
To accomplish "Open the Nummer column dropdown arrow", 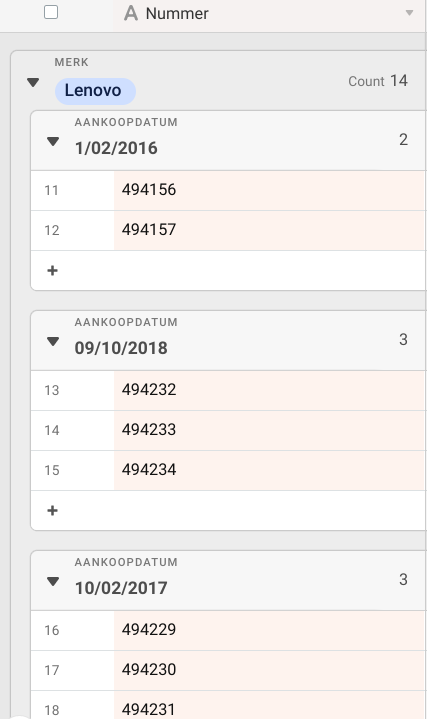I will click(x=410, y=13).
